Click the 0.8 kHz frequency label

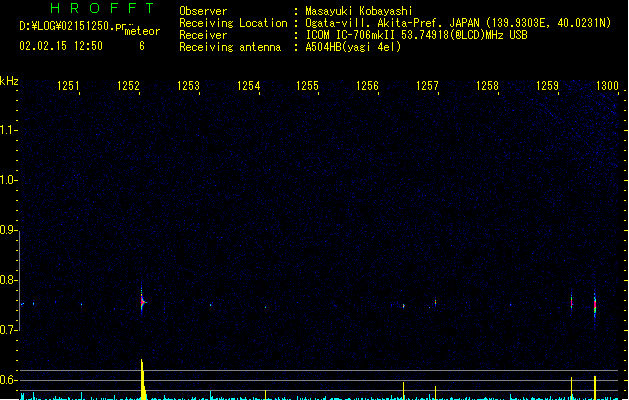tap(8, 280)
